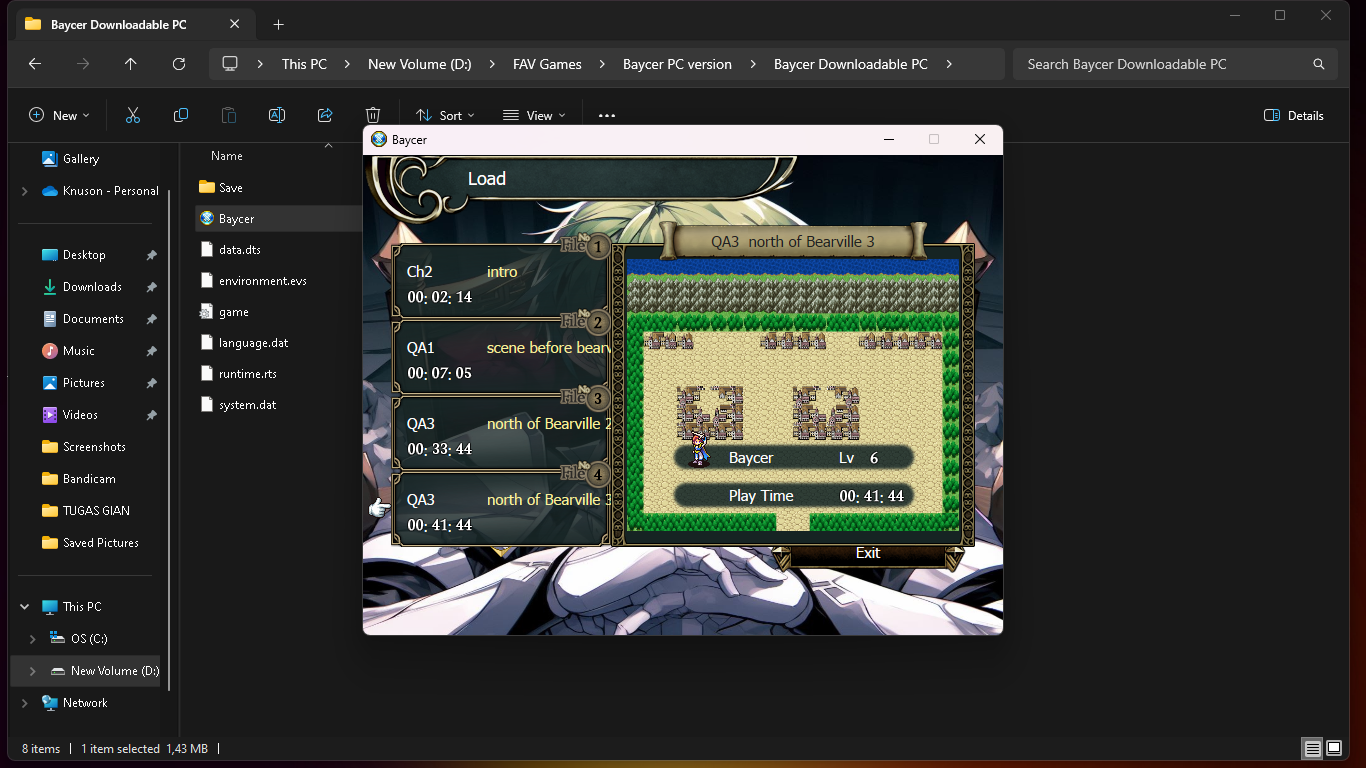Add a new File Explorer tab
Viewport: 1366px width, 768px height.
click(279, 24)
